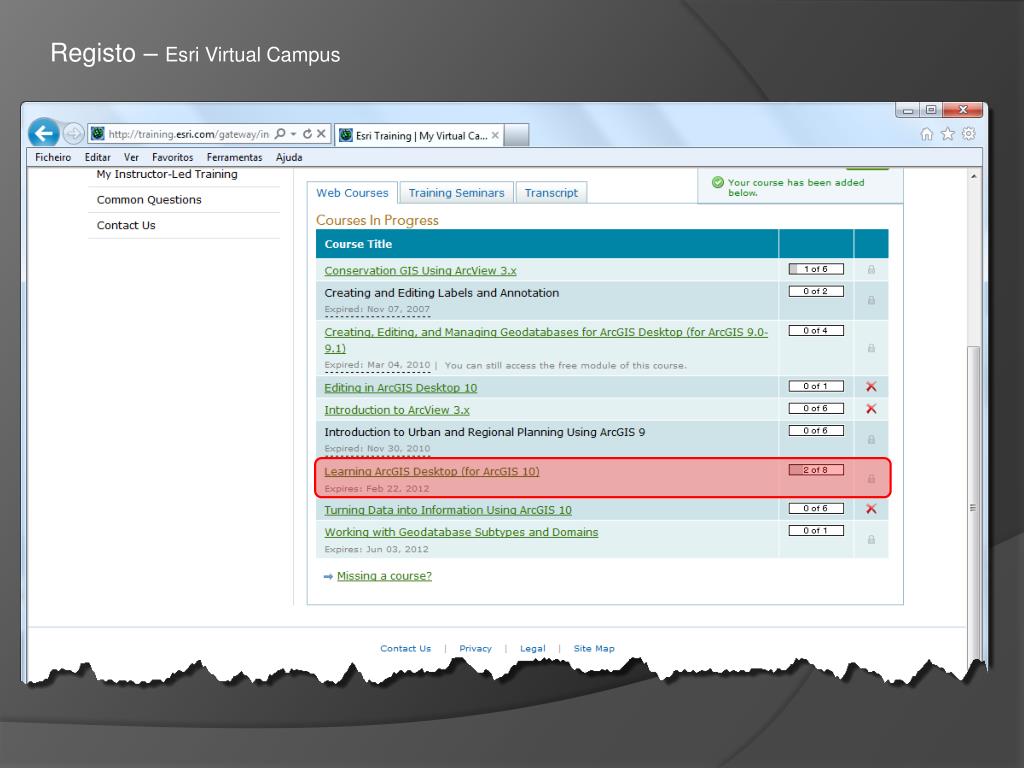Click the Esri Training tab favicon
This screenshot has width=1024, height=768.
[346, 135]
